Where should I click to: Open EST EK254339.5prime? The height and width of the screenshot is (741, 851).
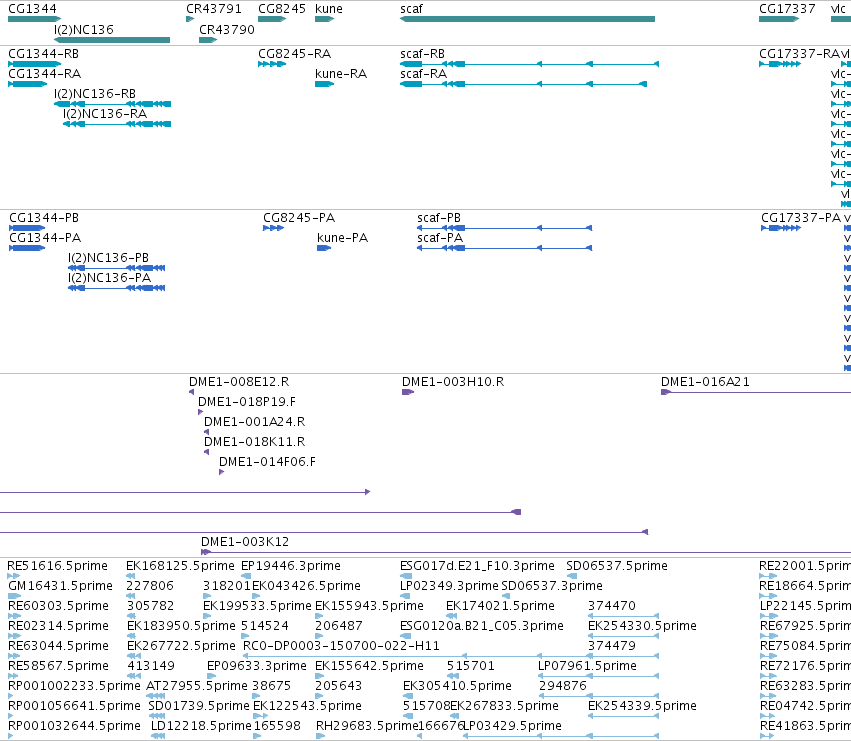tap(643, 706)
